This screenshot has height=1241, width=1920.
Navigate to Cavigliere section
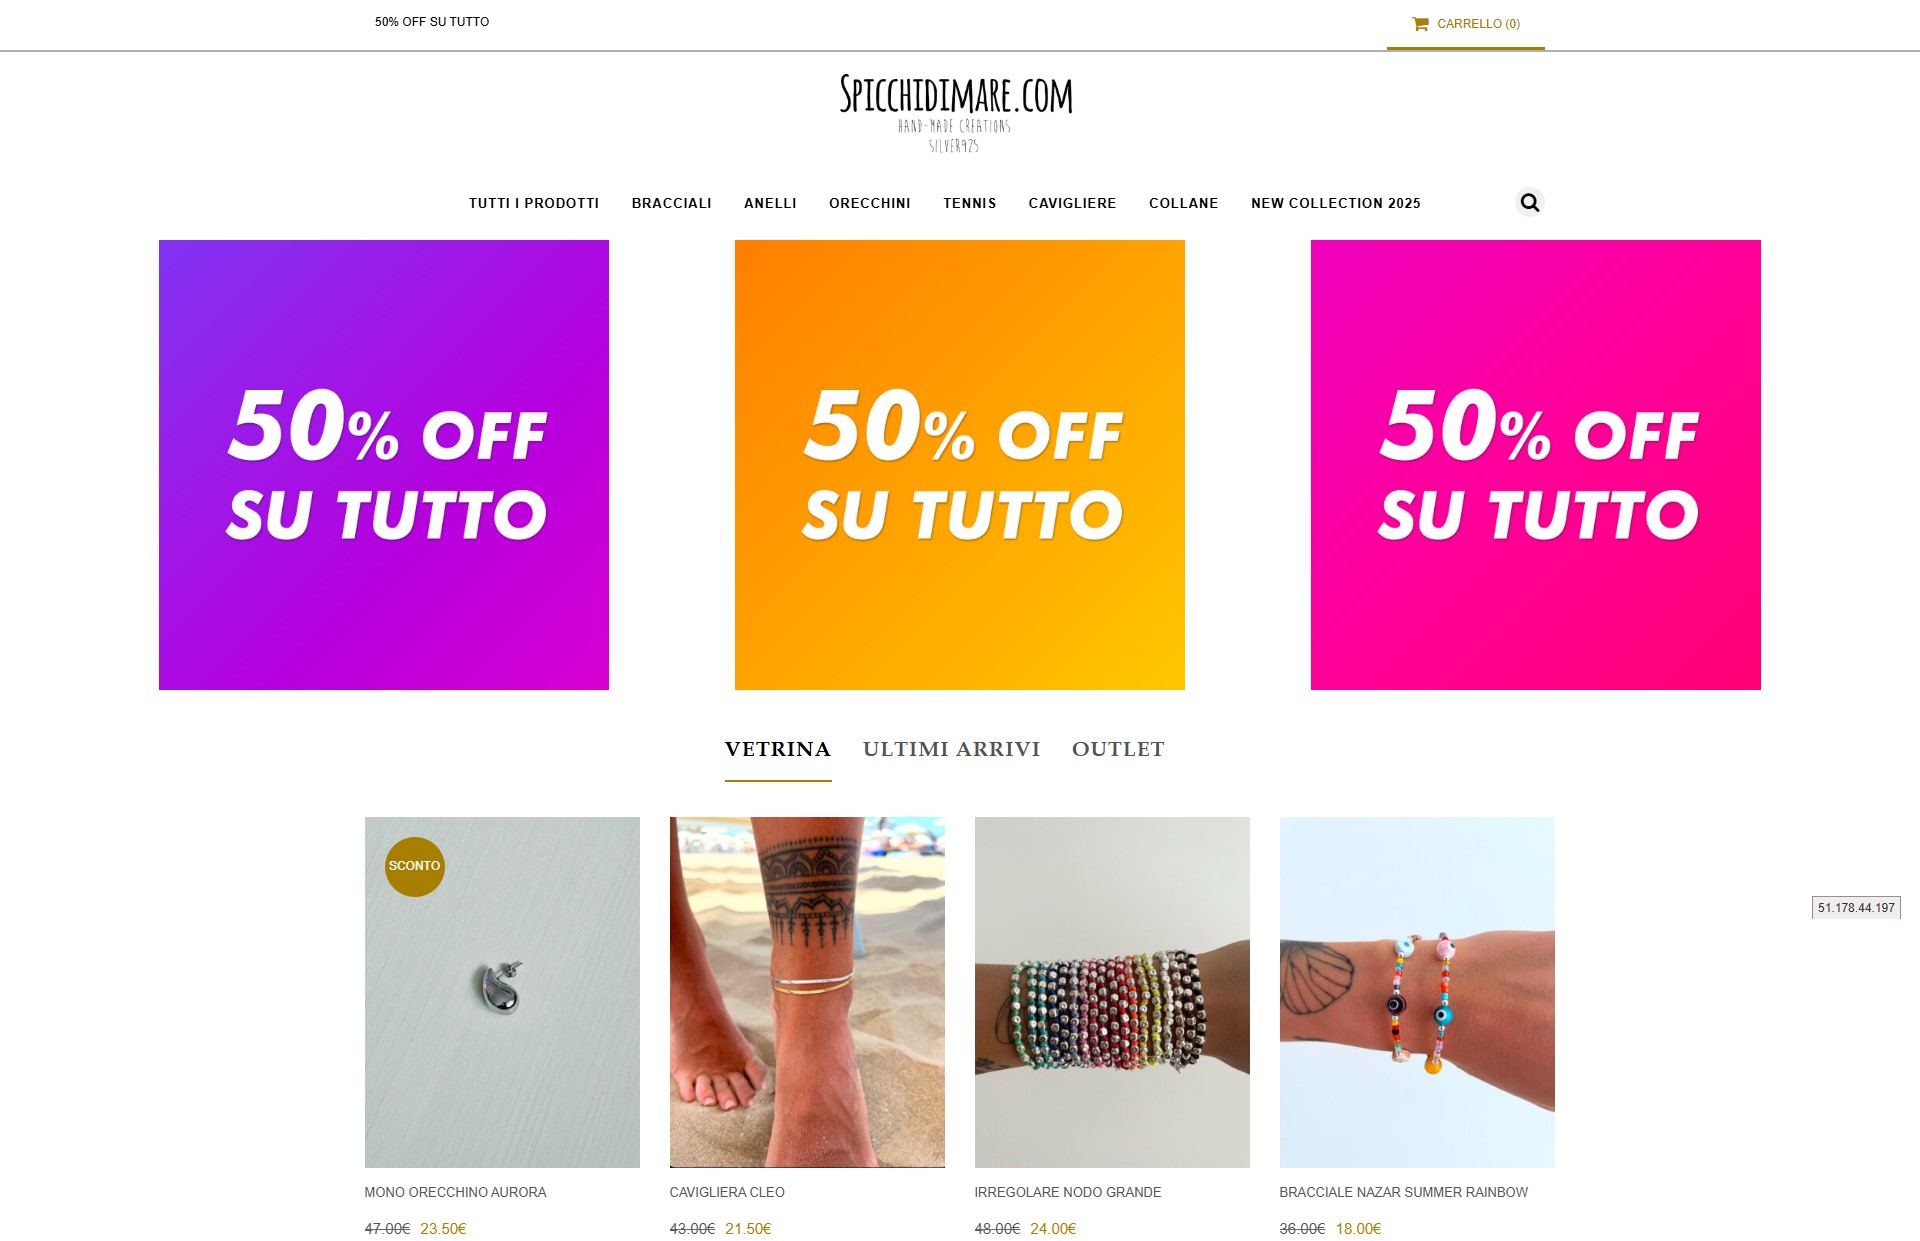pyautogui.click(x=1072, y=203)
